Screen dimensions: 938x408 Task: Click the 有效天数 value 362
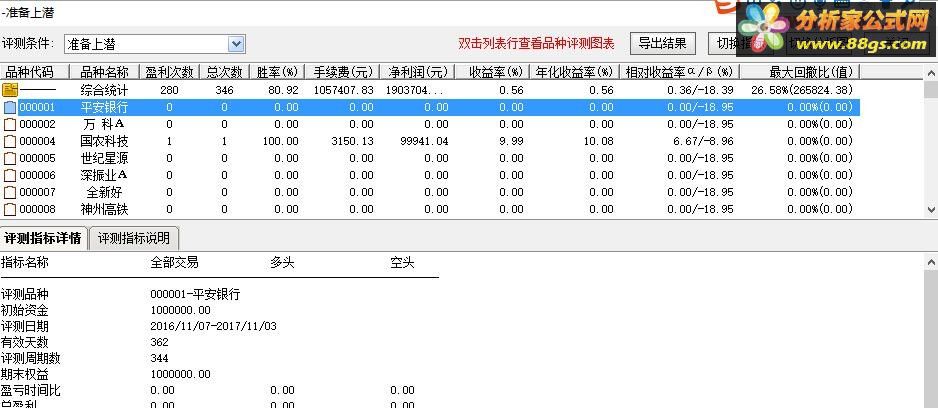point(160,342)
